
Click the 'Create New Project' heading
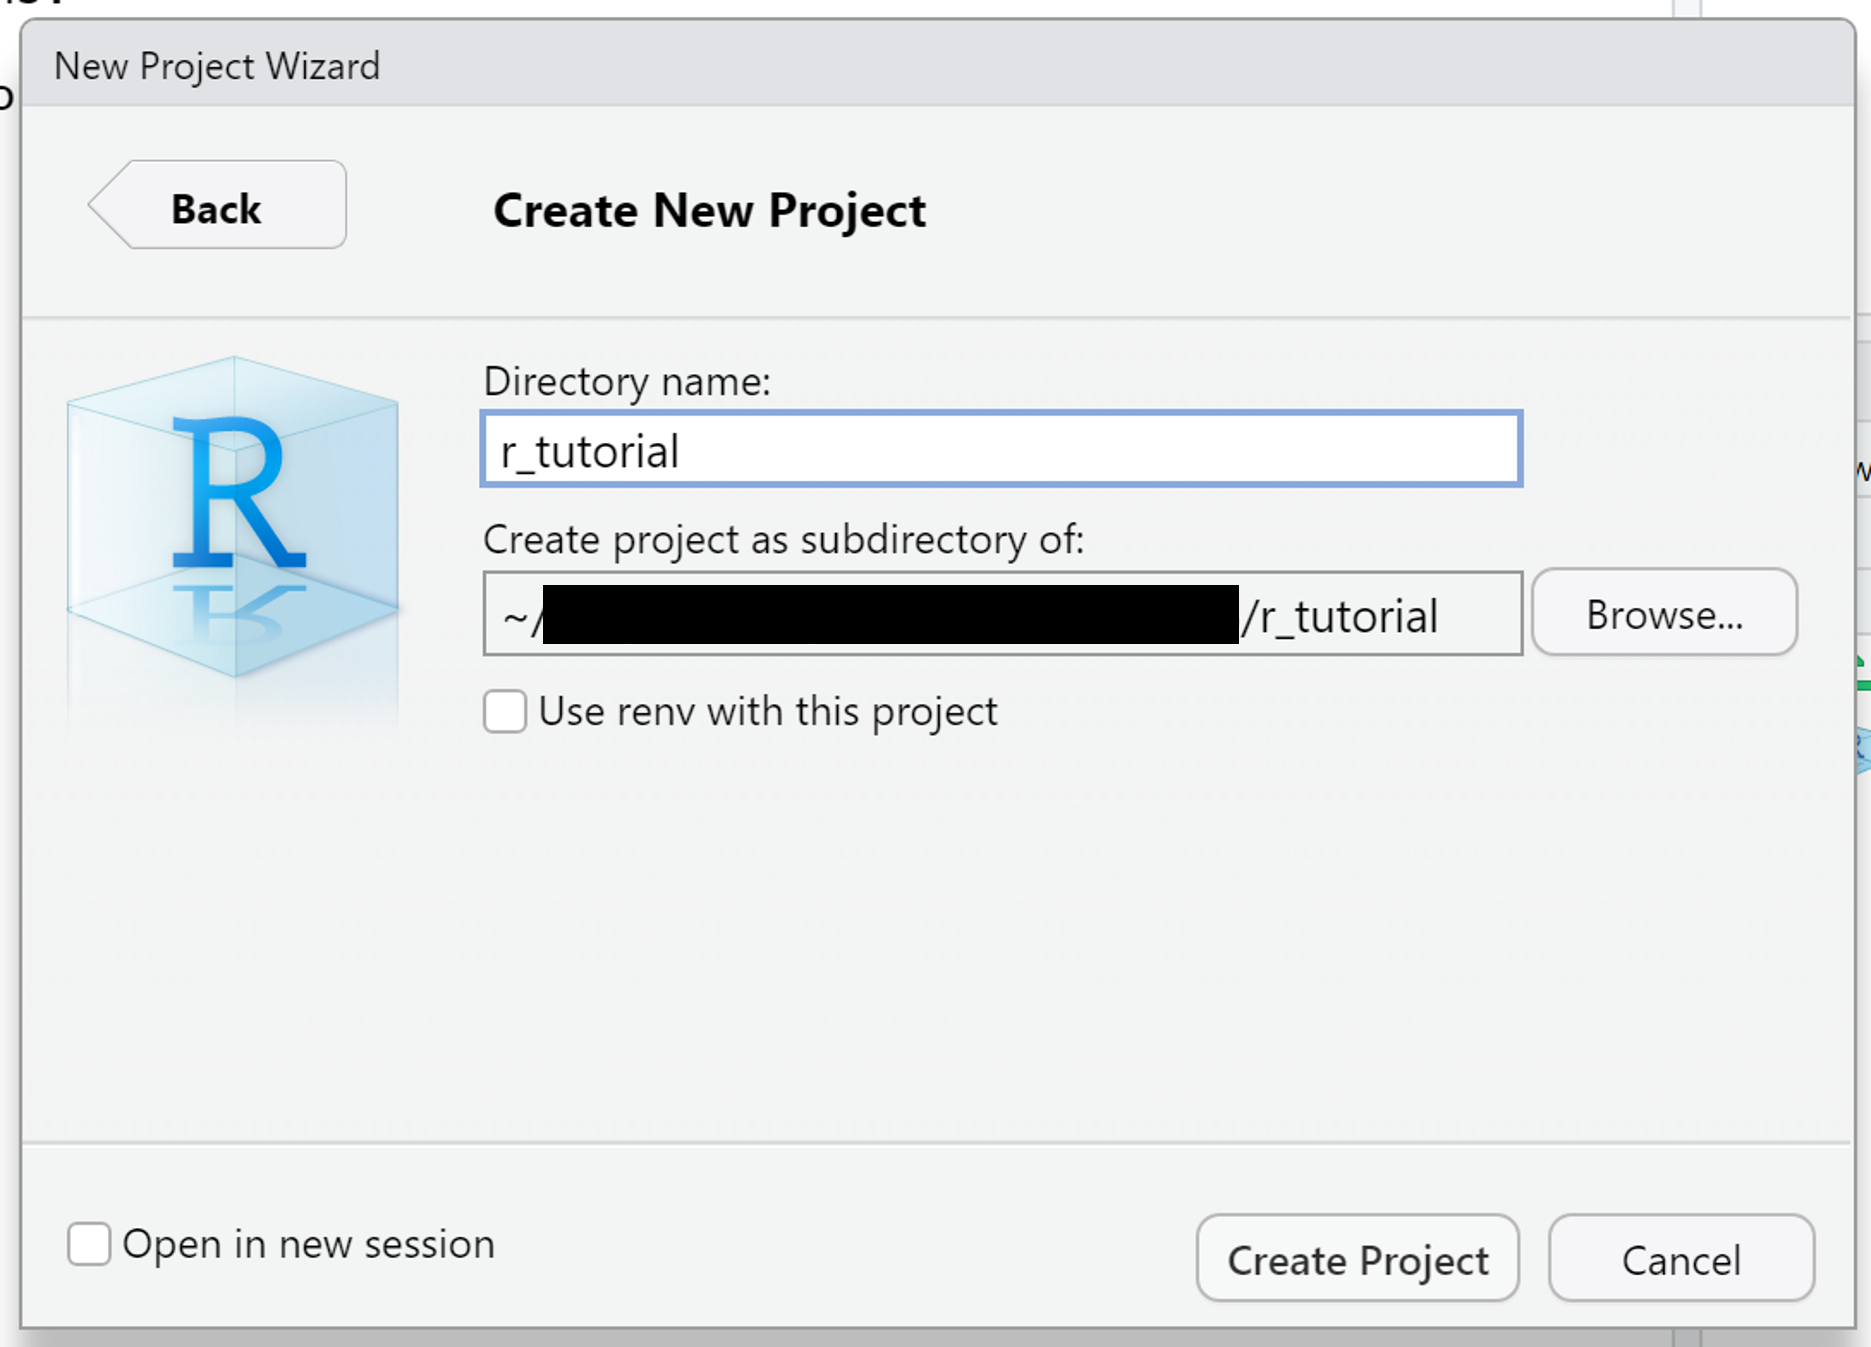[x=709, y=210]
